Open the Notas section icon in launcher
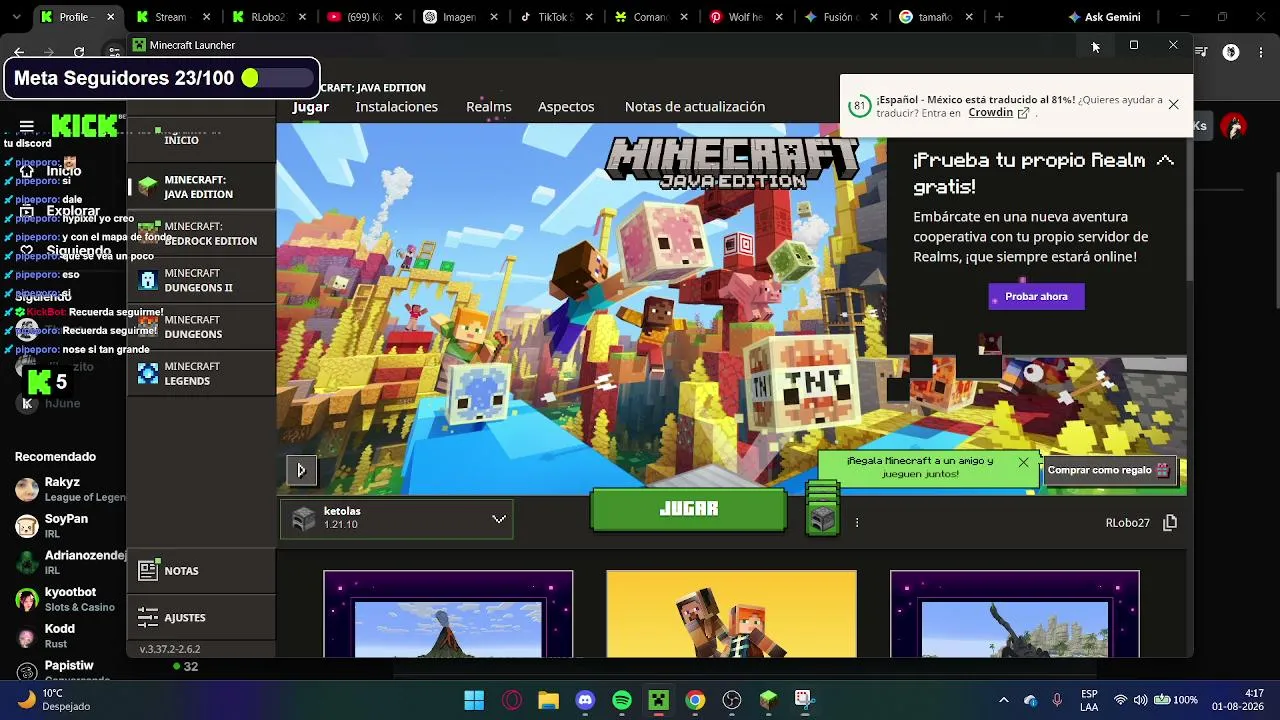This screenshot has height=720, width=1280. coord(148,571)
